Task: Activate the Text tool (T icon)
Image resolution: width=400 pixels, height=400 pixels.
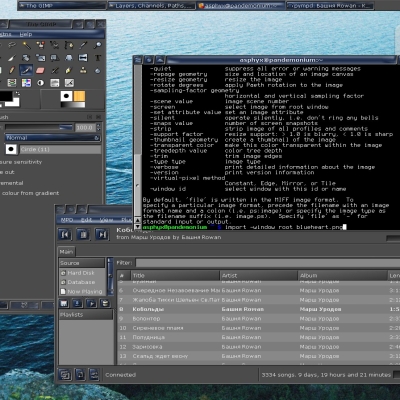Action: [97, 58]
